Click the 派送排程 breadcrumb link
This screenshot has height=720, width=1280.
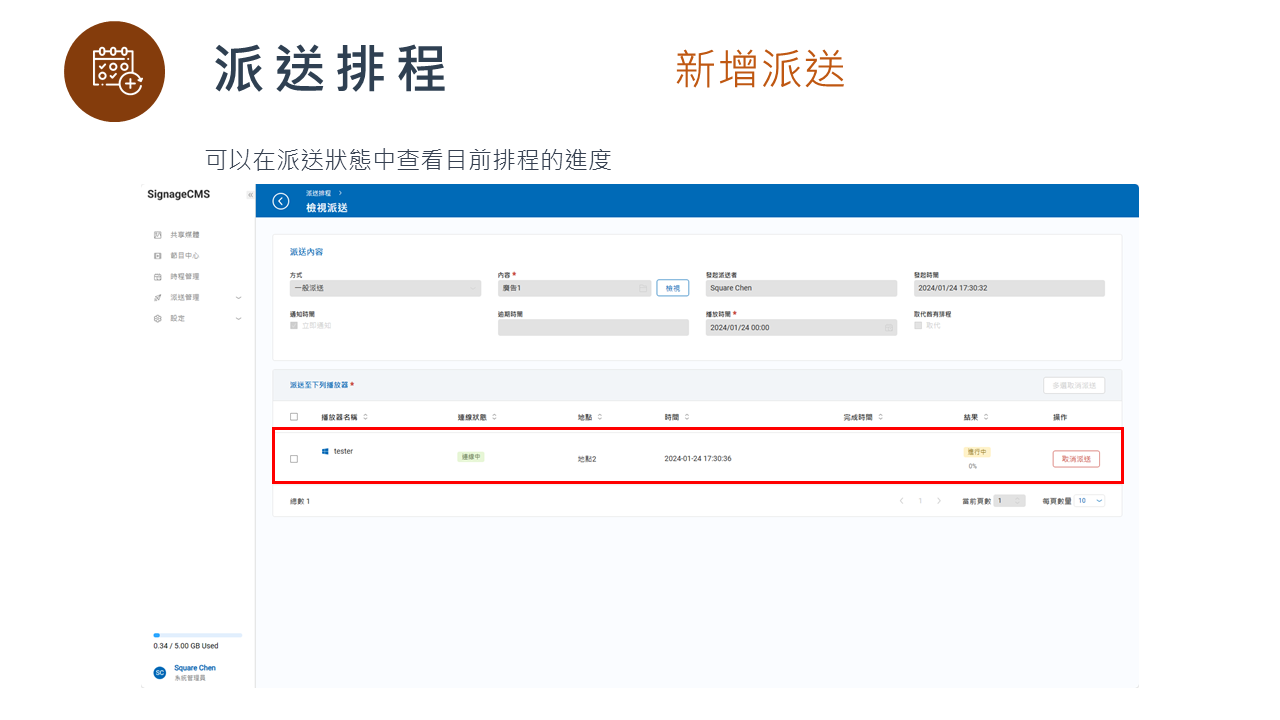pyautogui.click(x=318, y=193)
